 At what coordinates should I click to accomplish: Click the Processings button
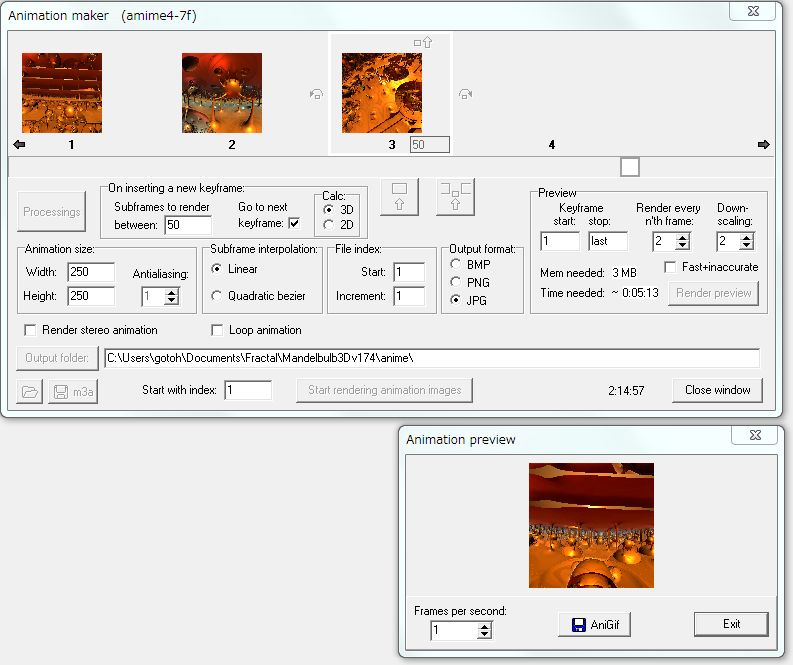[52, 211]
